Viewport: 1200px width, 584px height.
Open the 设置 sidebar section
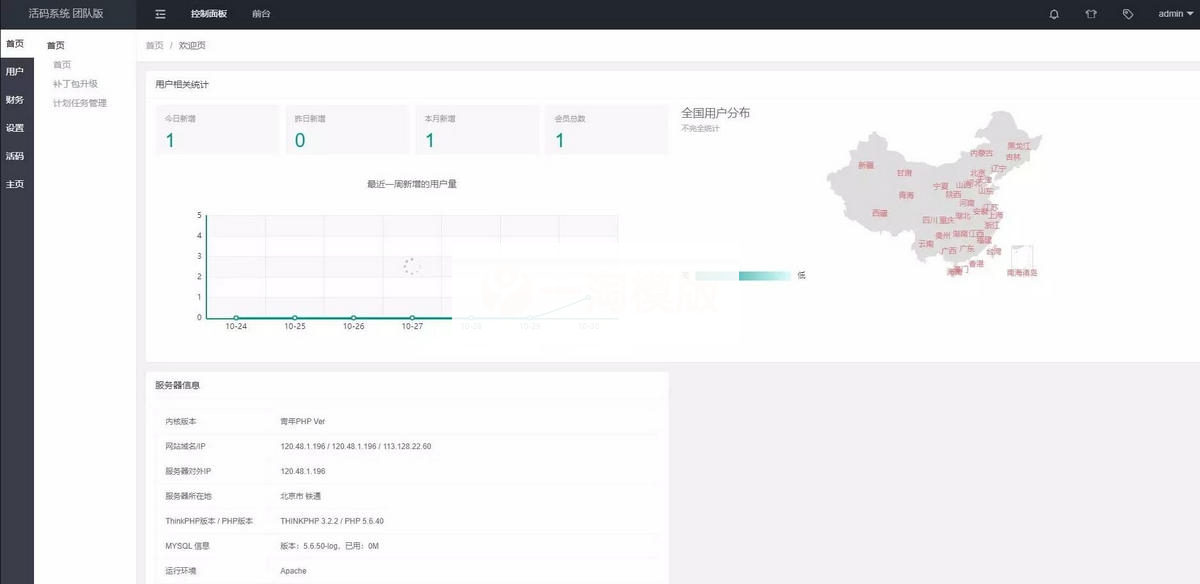(x=14, y=127)
